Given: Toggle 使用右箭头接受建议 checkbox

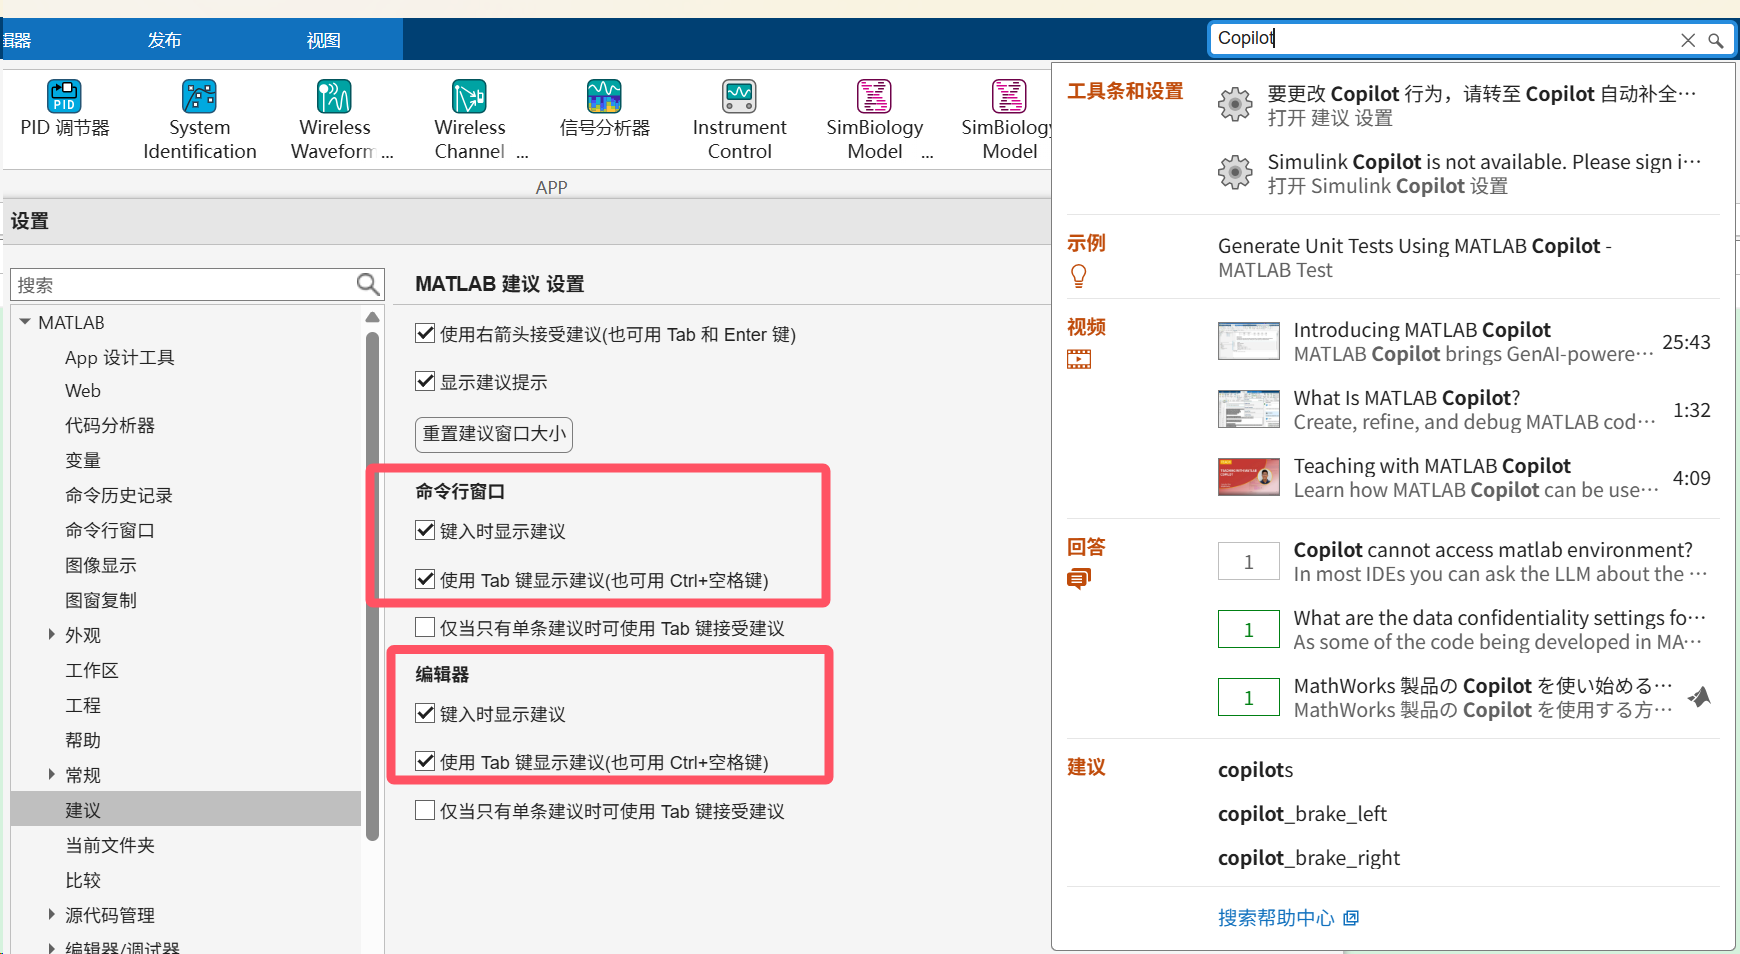Looking at the screenshot, I should coord(425,333).
